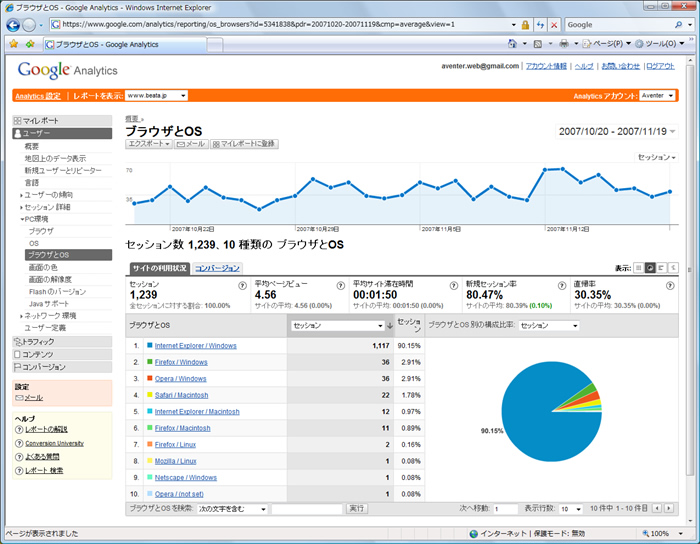This screenshot has height=544, width=700.
Task: Click the red swatch for Opera / Windows
Action: tap(150, 378)
